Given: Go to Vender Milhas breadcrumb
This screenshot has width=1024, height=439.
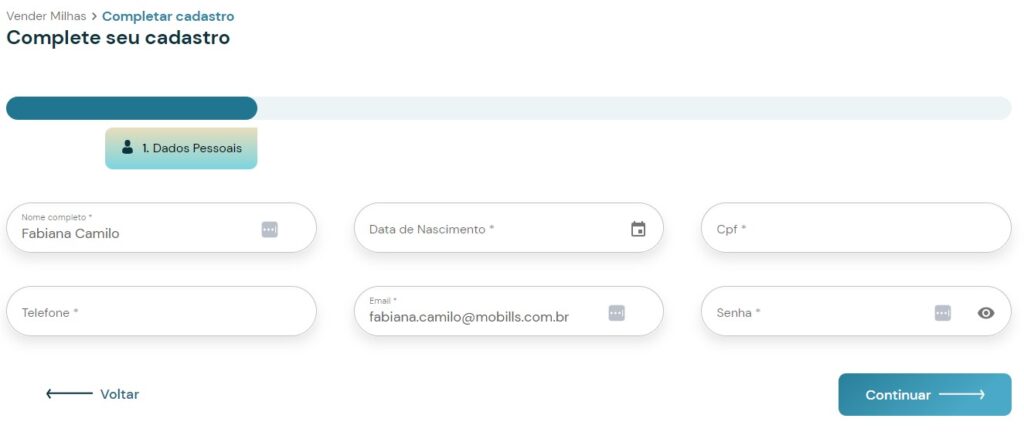Looking at the screenshot, I should [x=46, y=16].
